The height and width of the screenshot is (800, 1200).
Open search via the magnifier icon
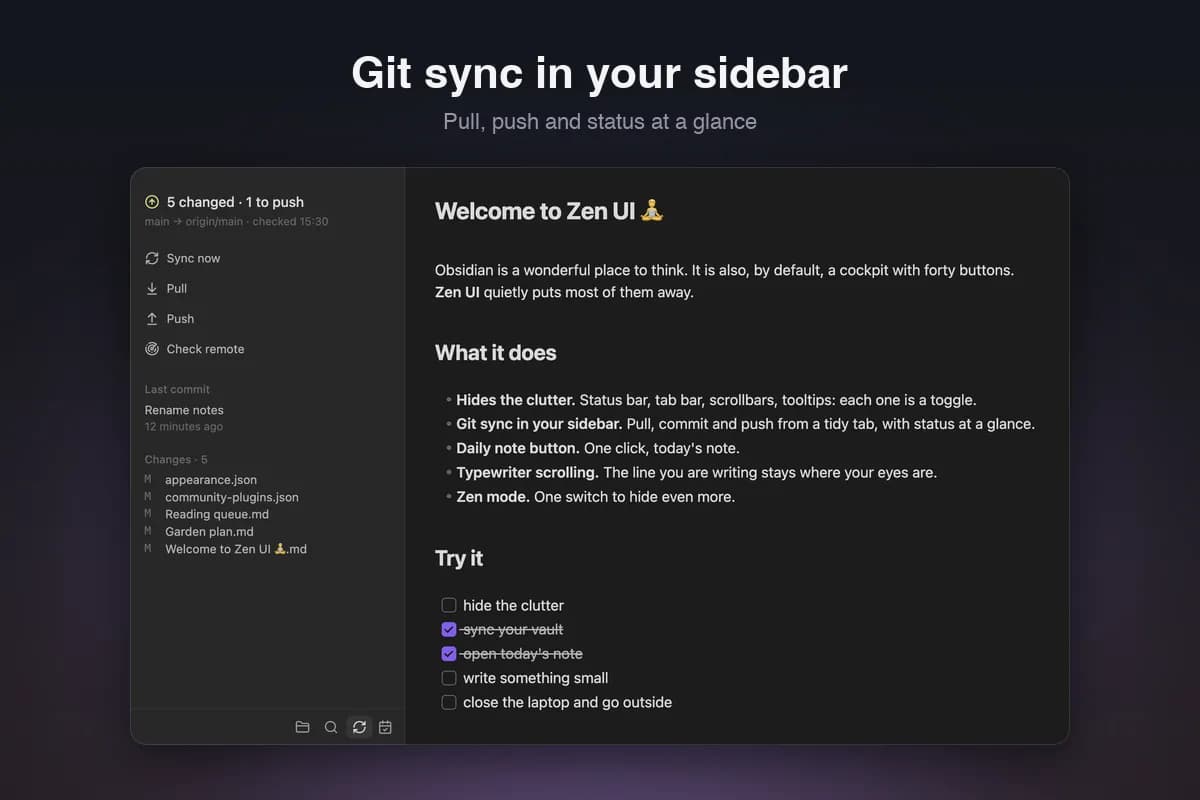tap(331, 727)
